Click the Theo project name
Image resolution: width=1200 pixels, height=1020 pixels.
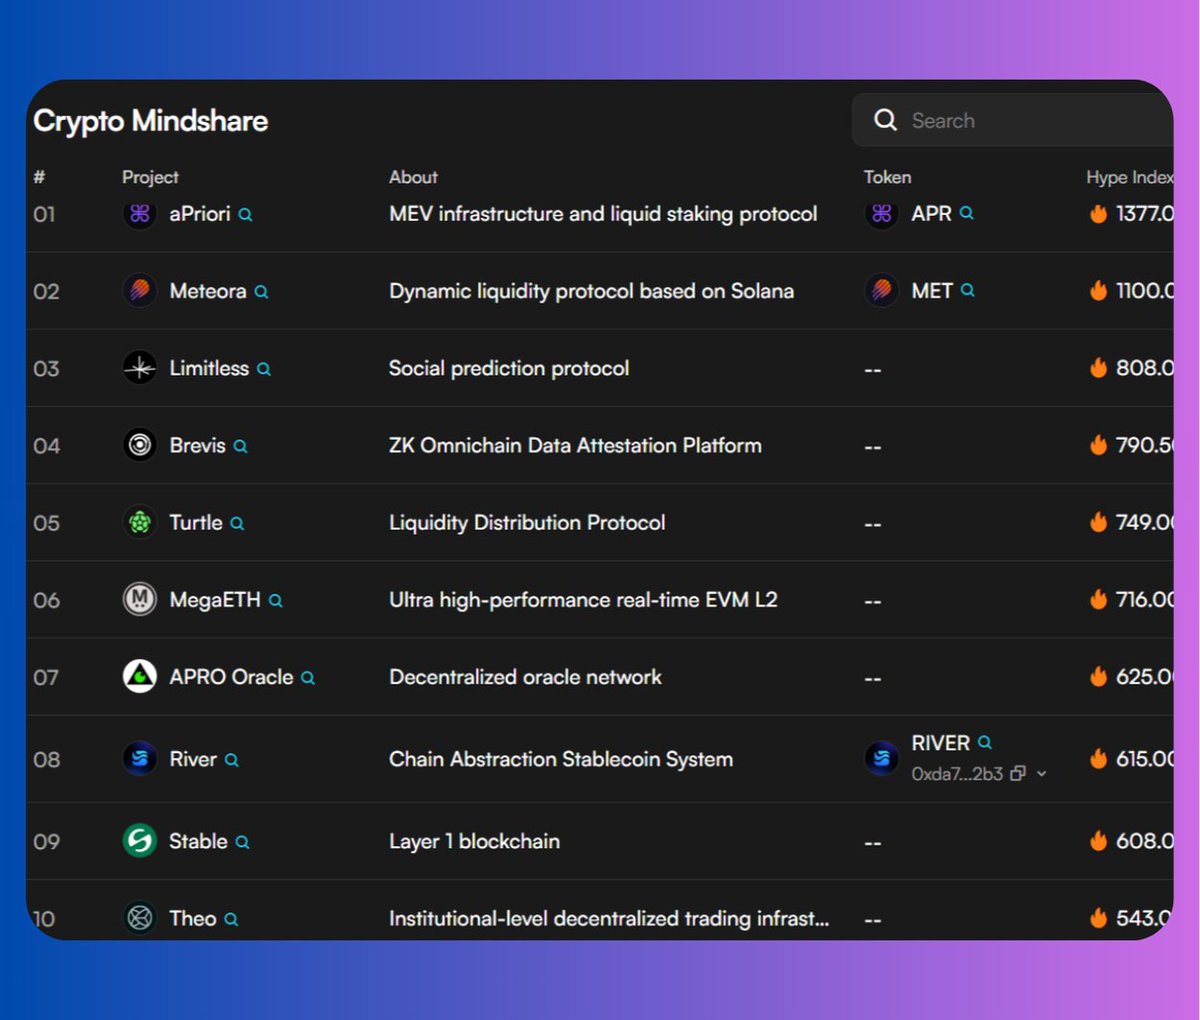tap(193, 918)
